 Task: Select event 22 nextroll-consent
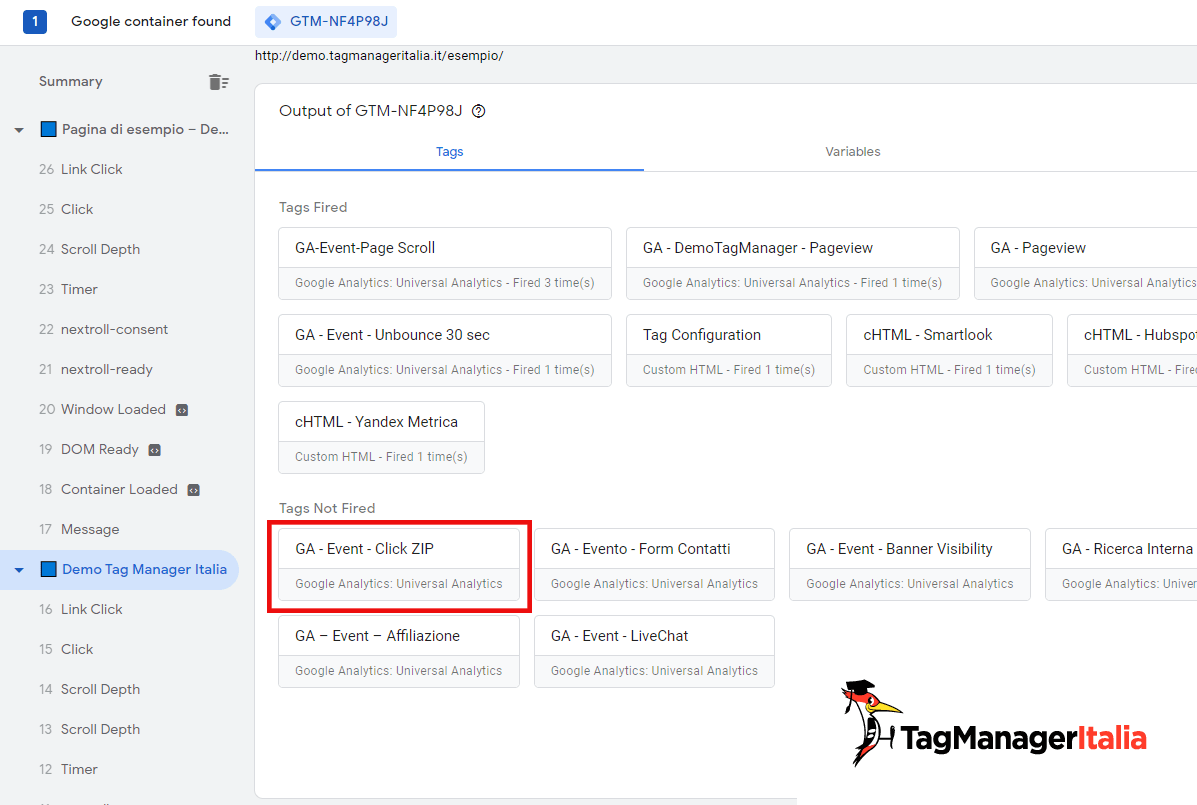[104, 330]
